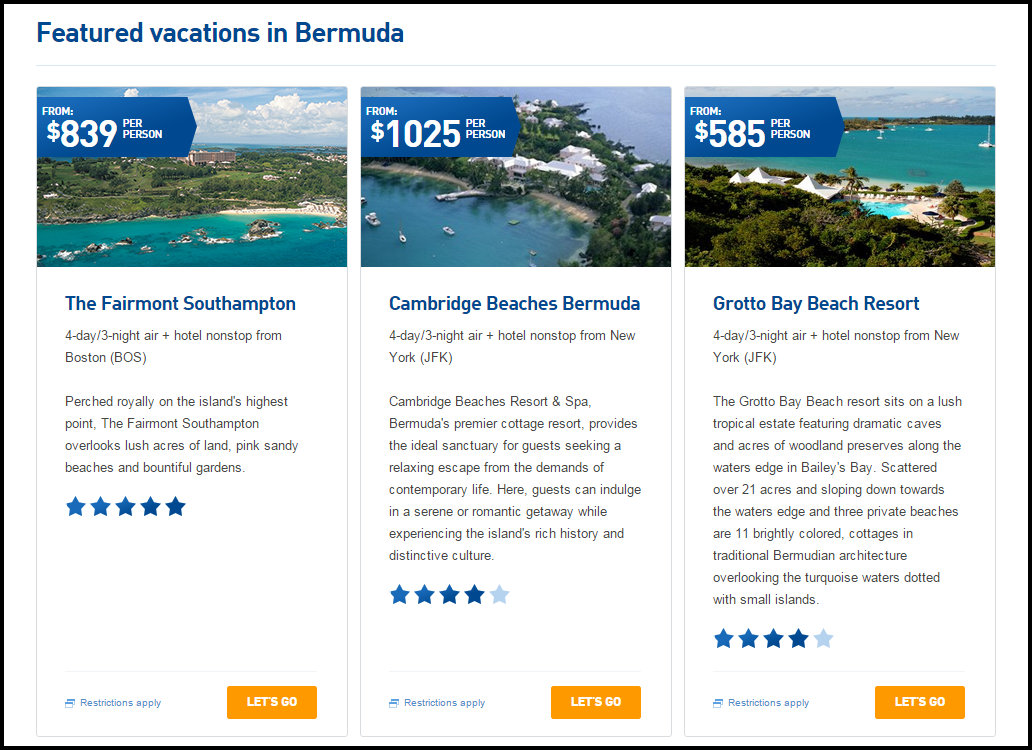View Restrictions apply link on Fairmont card
The height and width of the screenshot is (750, 1032).
tap(120, 703)
